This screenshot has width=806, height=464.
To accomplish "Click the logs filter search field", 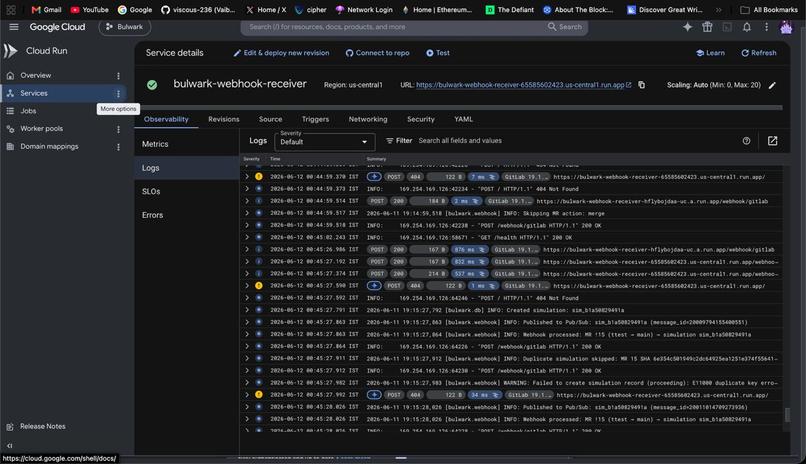I will tap(575, 141).
